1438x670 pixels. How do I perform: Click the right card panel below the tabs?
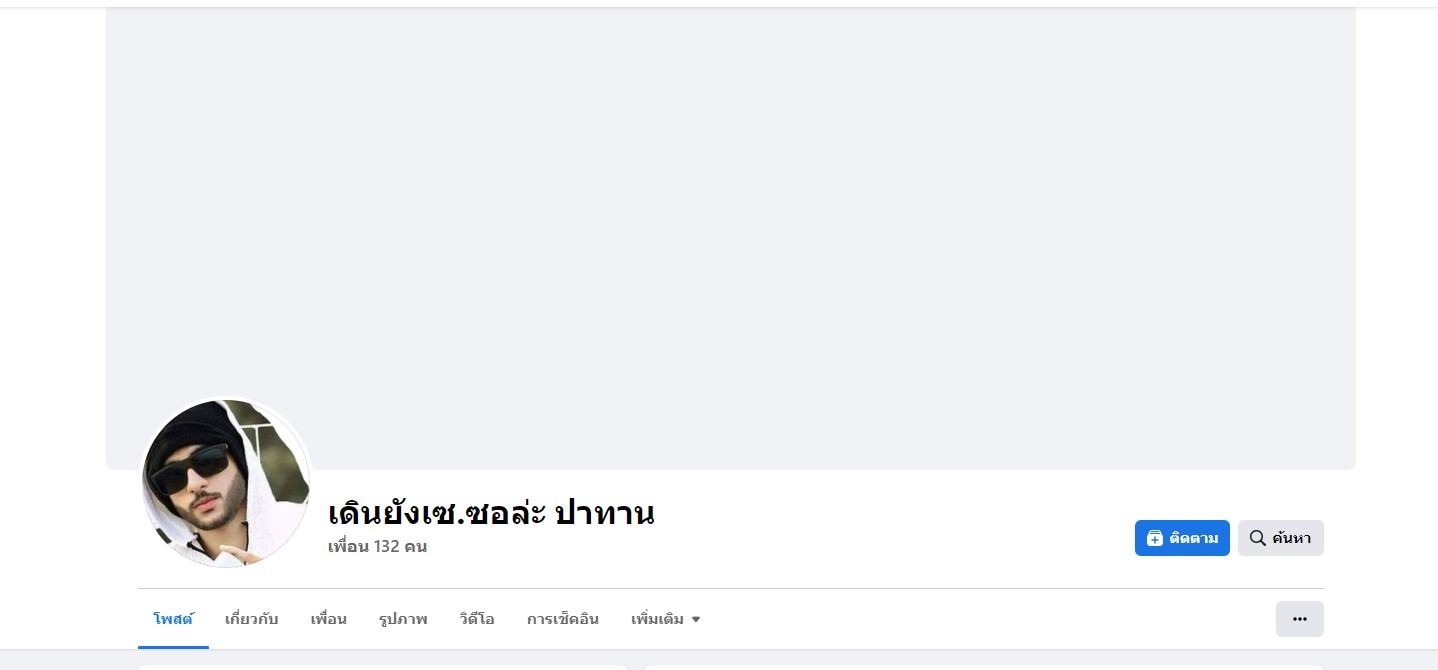point(983,667)
